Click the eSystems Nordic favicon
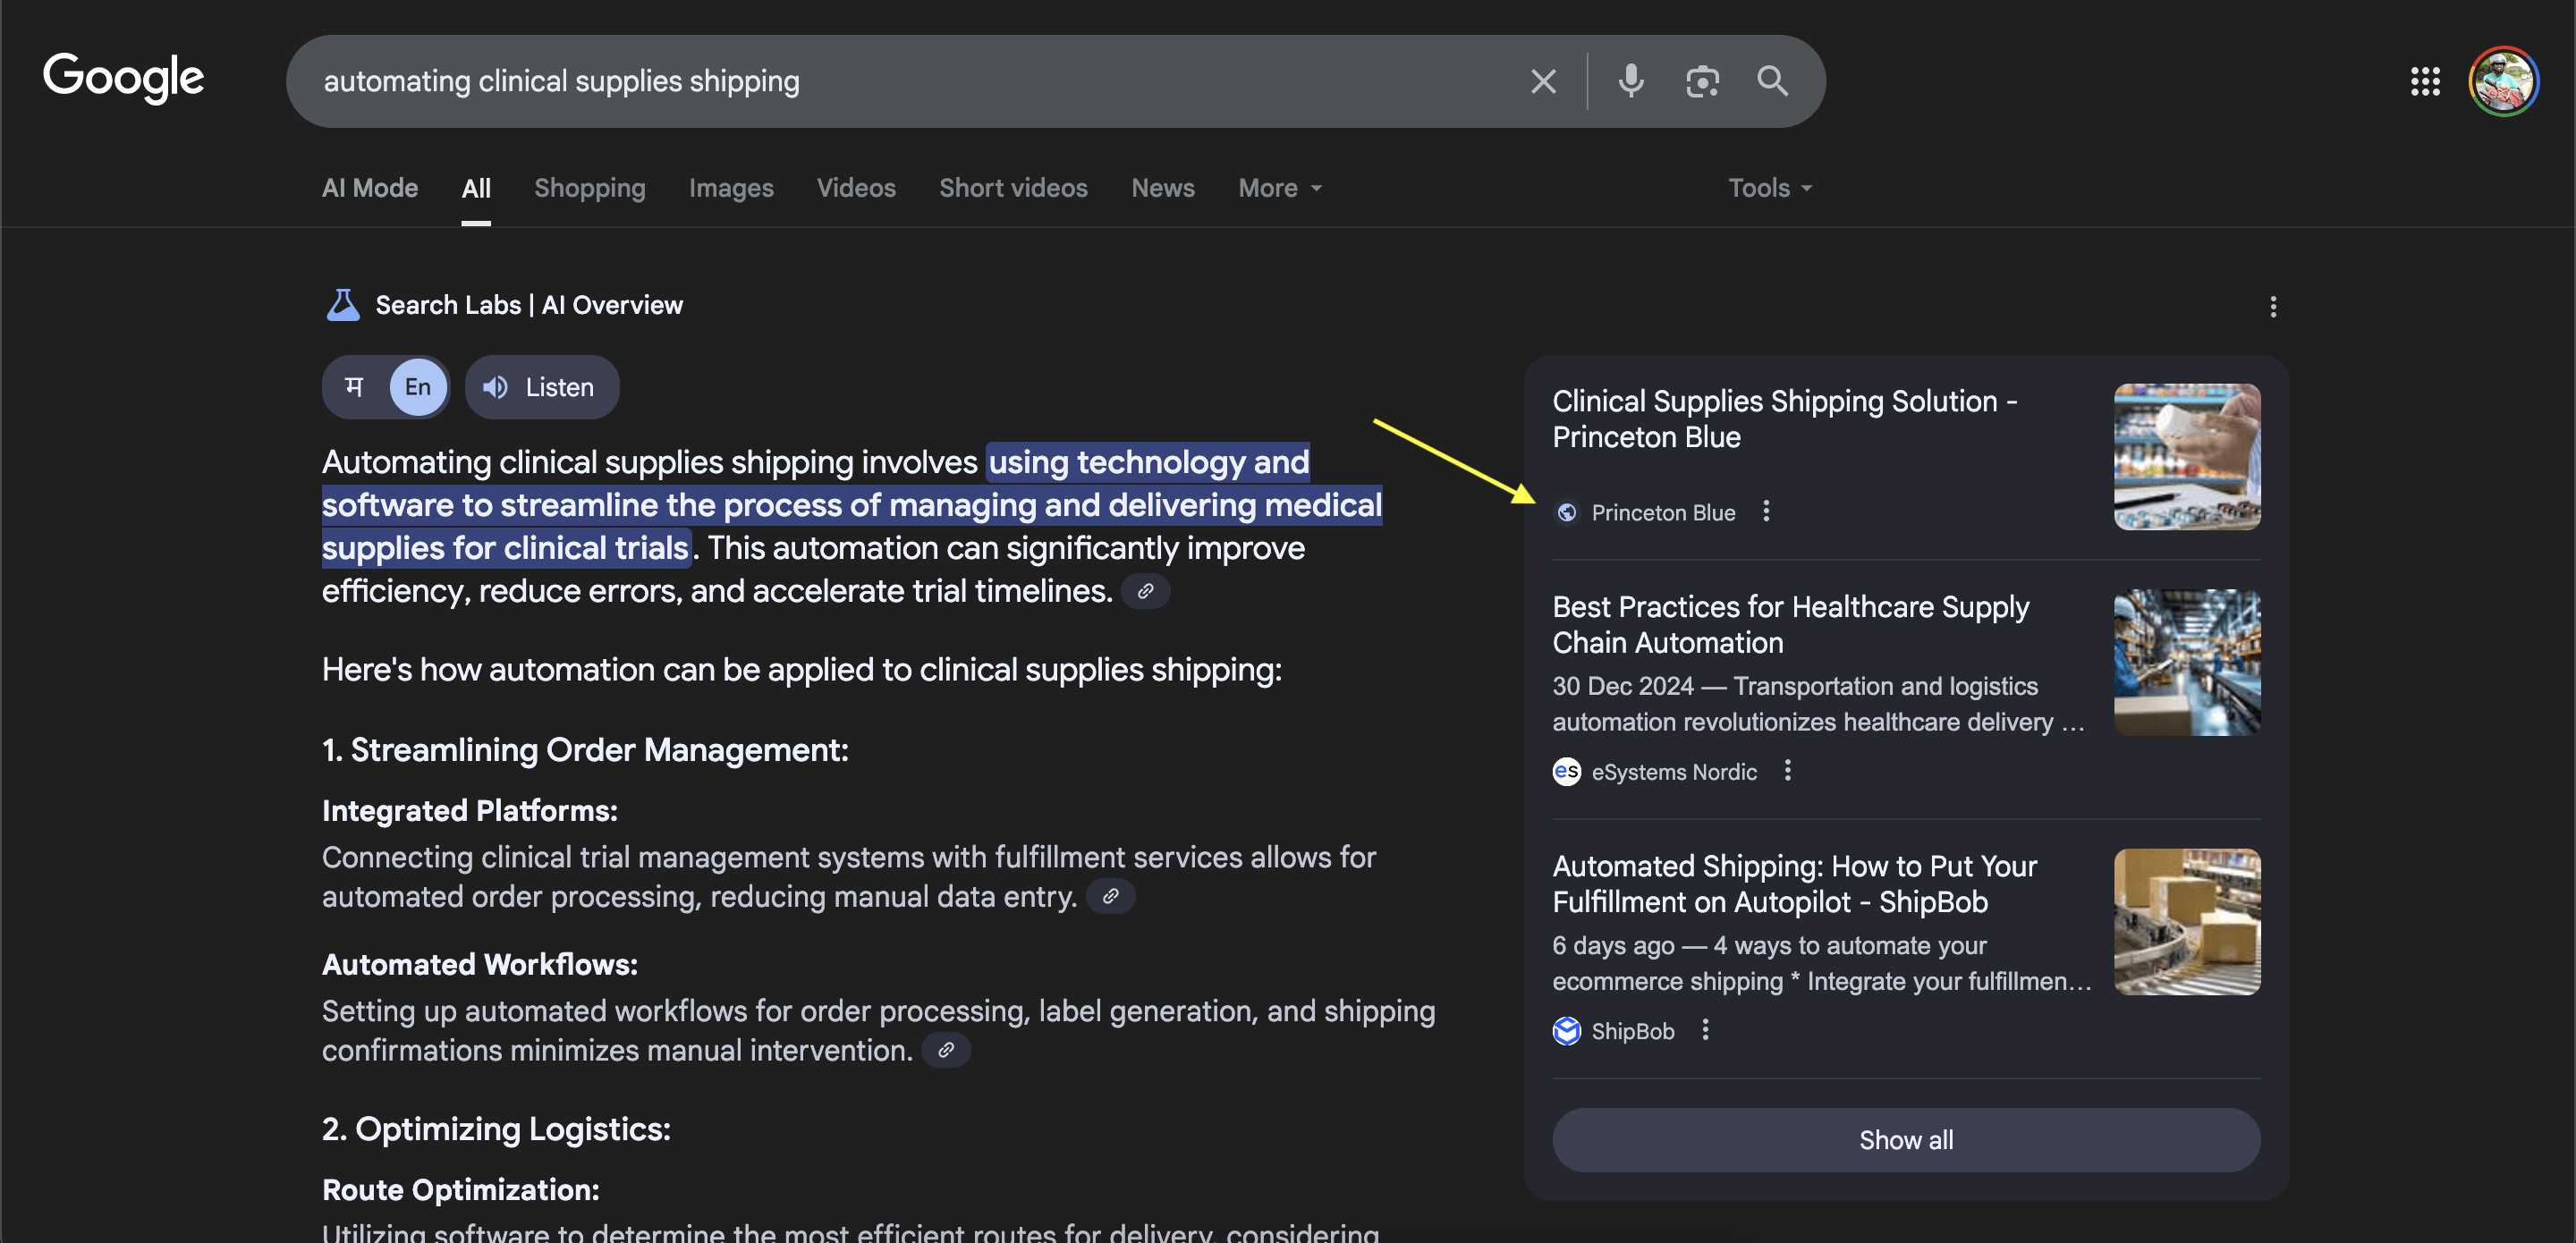 1567,772
